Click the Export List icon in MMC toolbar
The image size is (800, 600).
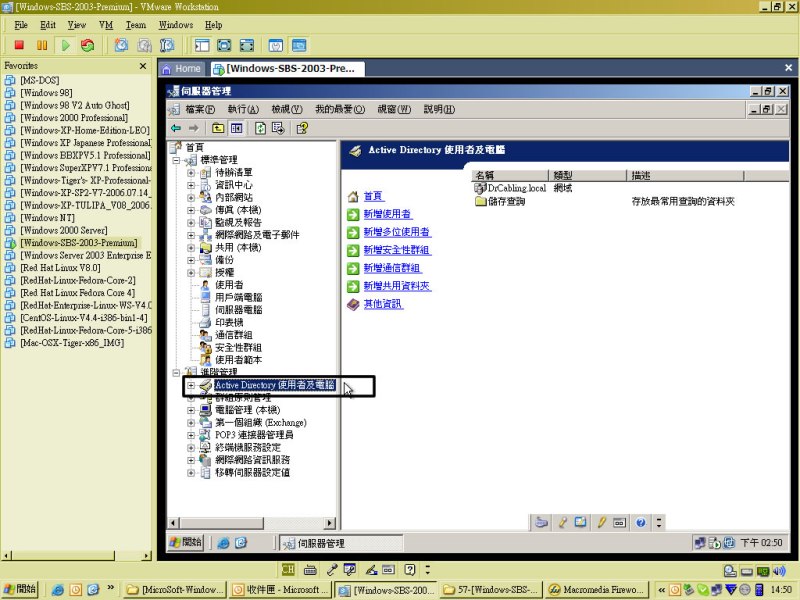tap(278, 128)
